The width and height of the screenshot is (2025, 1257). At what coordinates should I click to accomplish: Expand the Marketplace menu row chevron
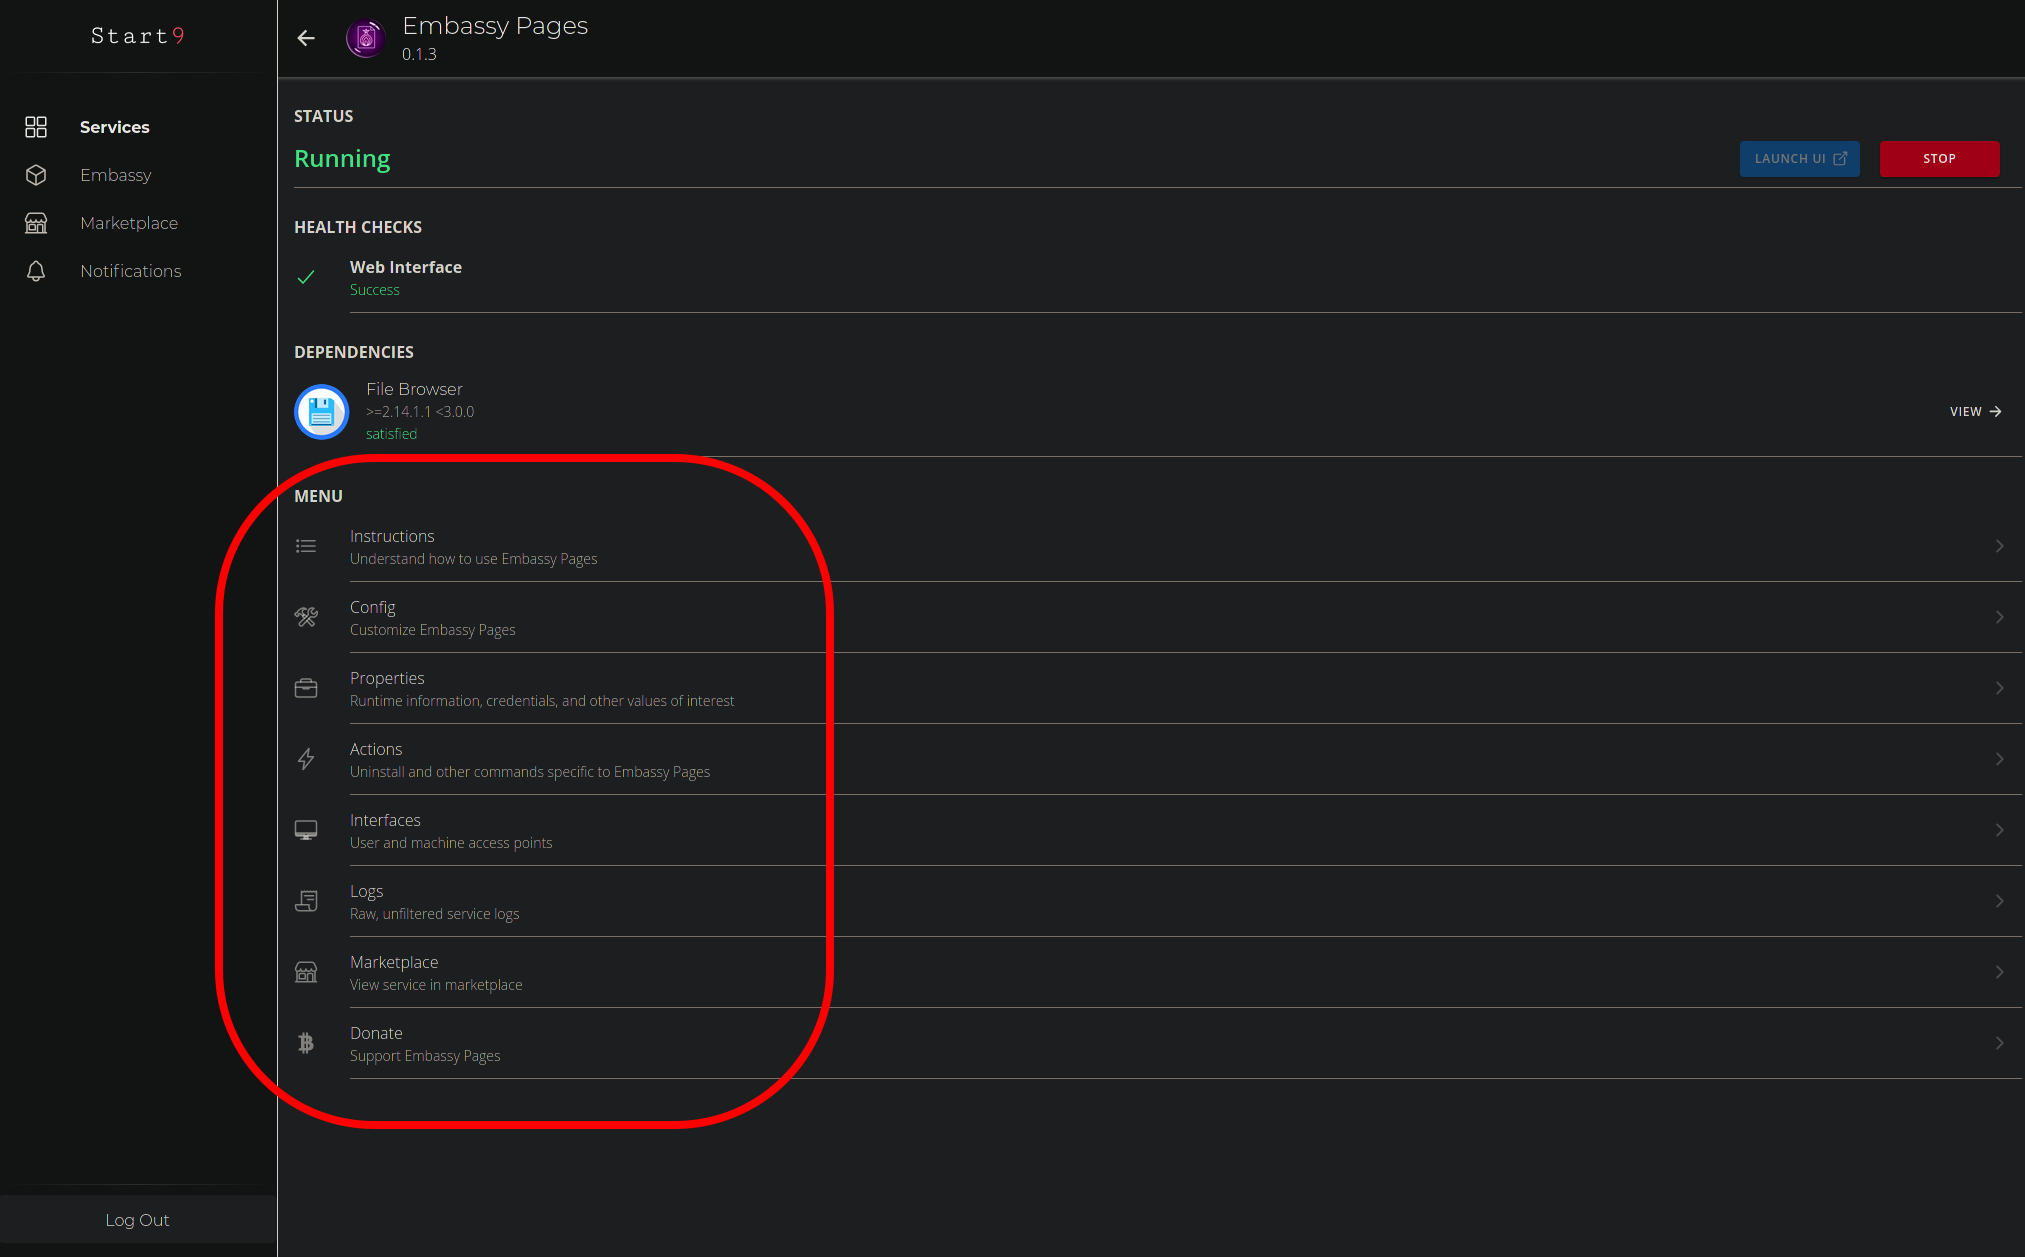pos(1999,972)
